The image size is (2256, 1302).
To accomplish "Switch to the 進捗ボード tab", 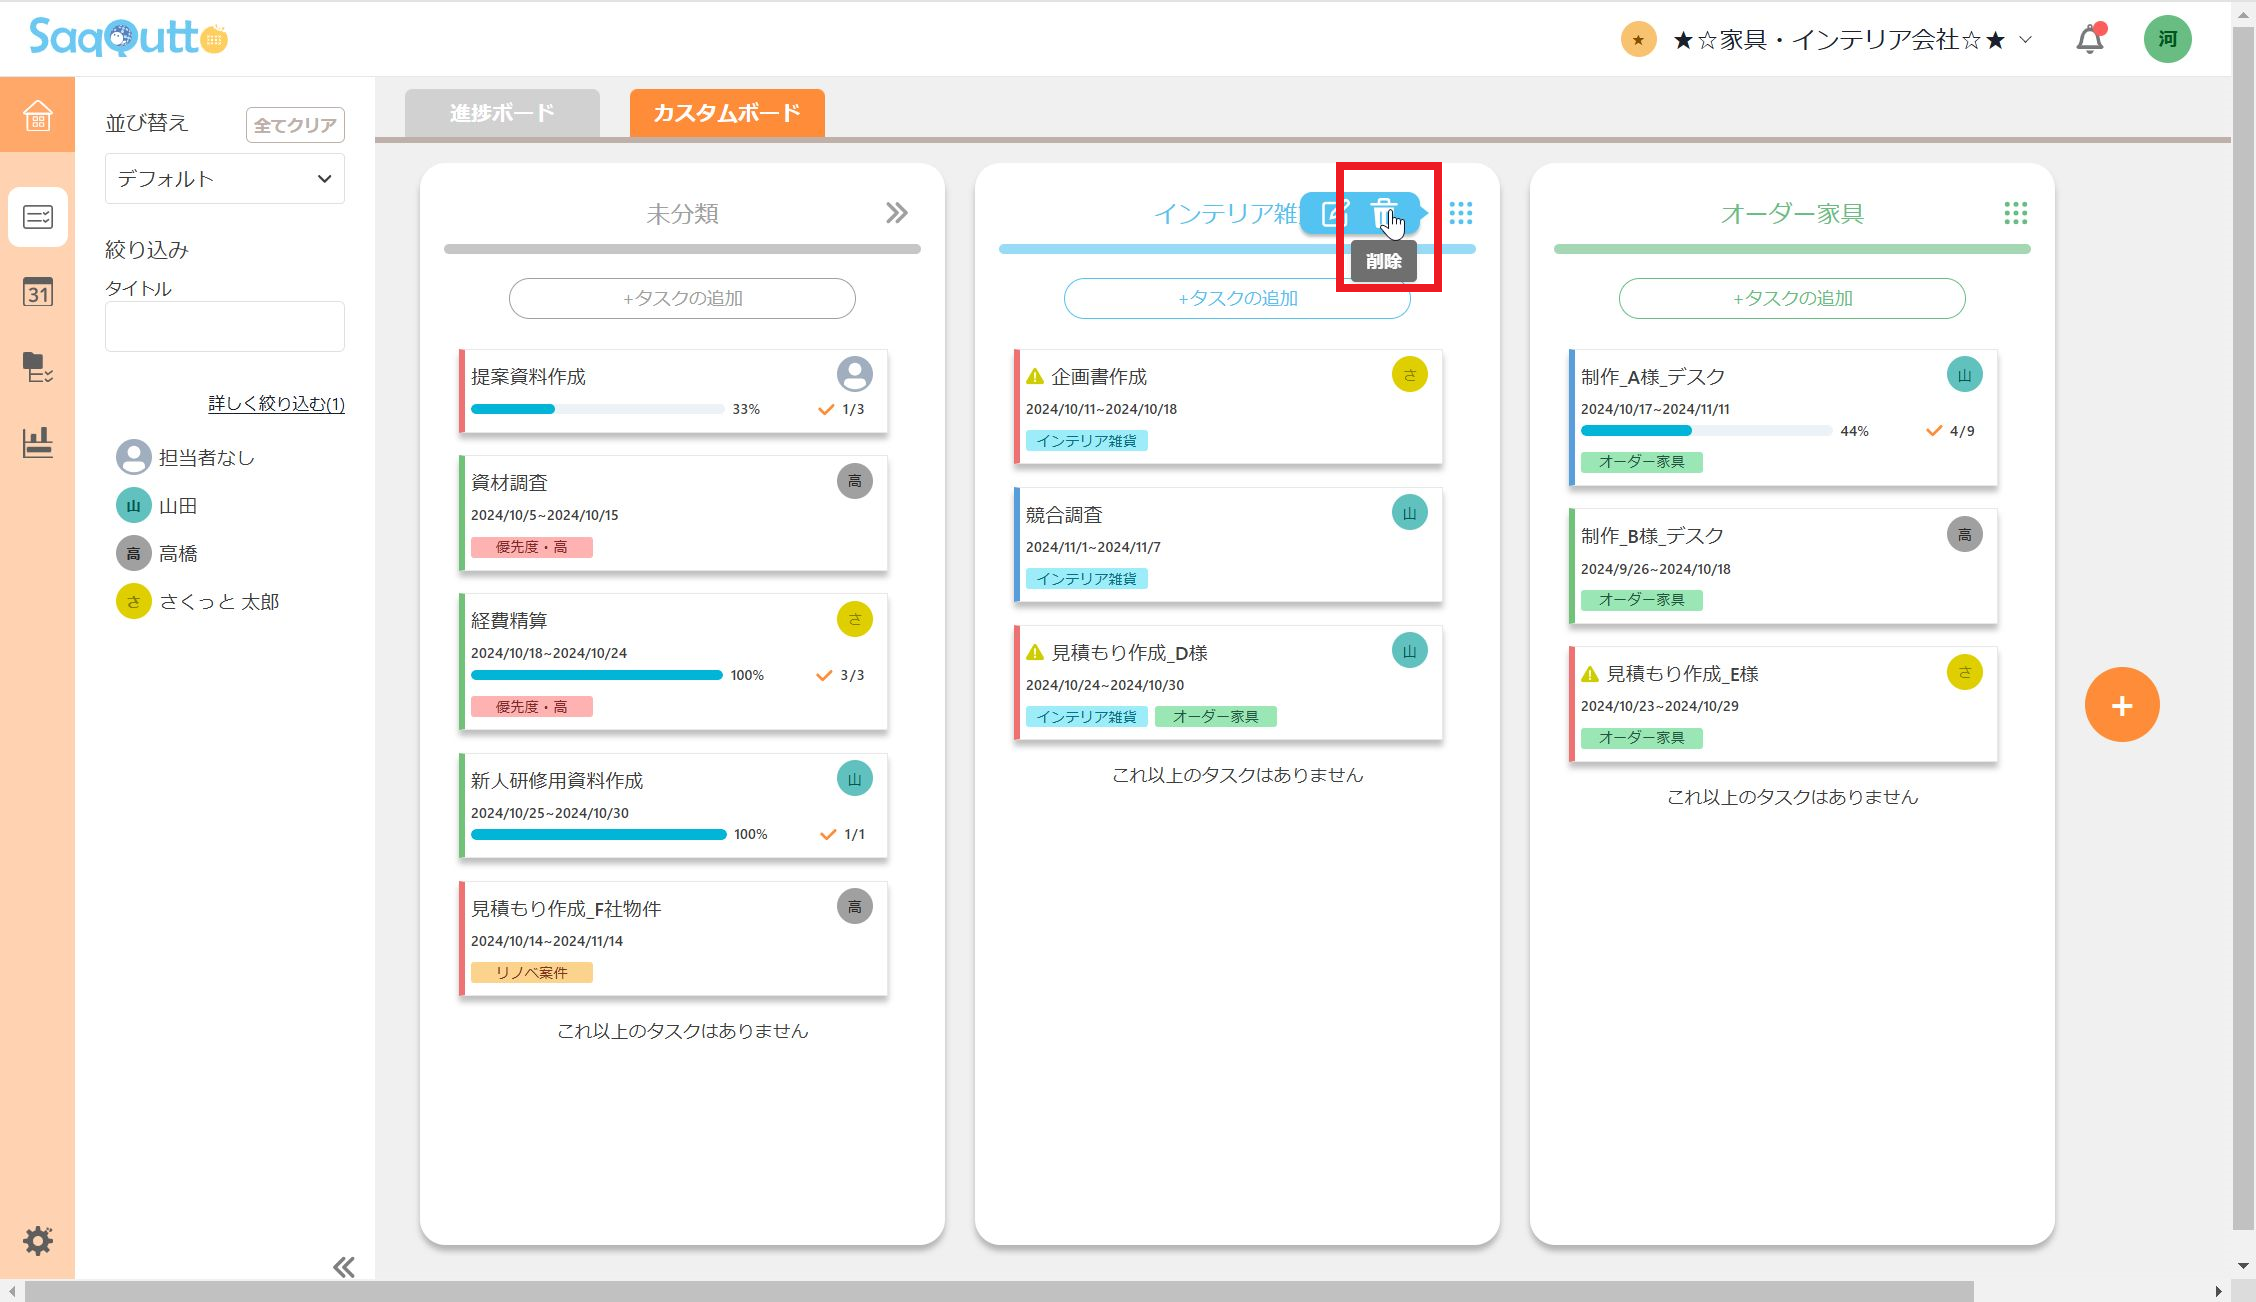I will click(502, 113).
